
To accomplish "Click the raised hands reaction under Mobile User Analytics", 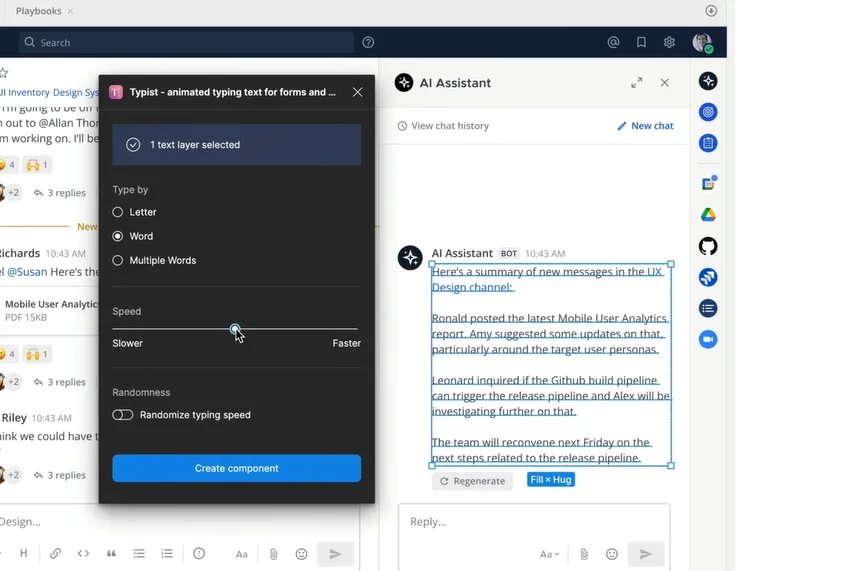I will point(37,354).
